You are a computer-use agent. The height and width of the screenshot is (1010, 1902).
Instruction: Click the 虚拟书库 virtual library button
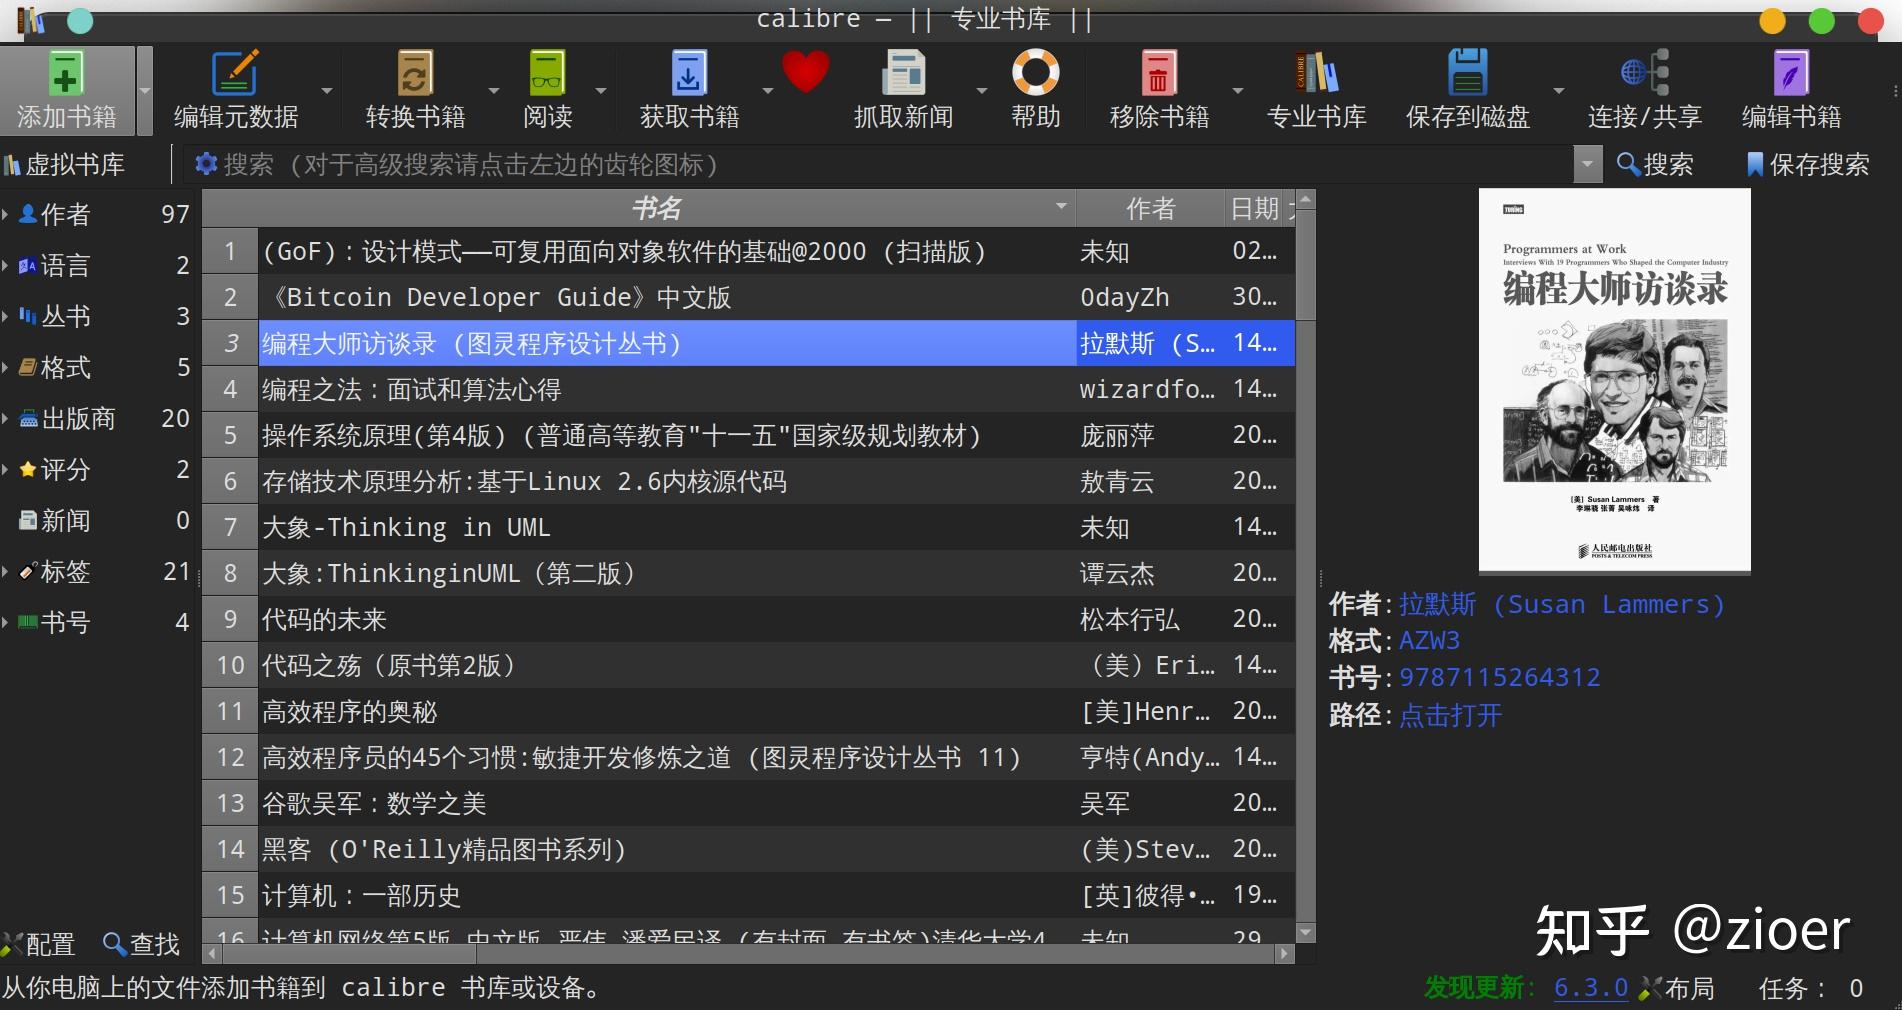[64, 165]
